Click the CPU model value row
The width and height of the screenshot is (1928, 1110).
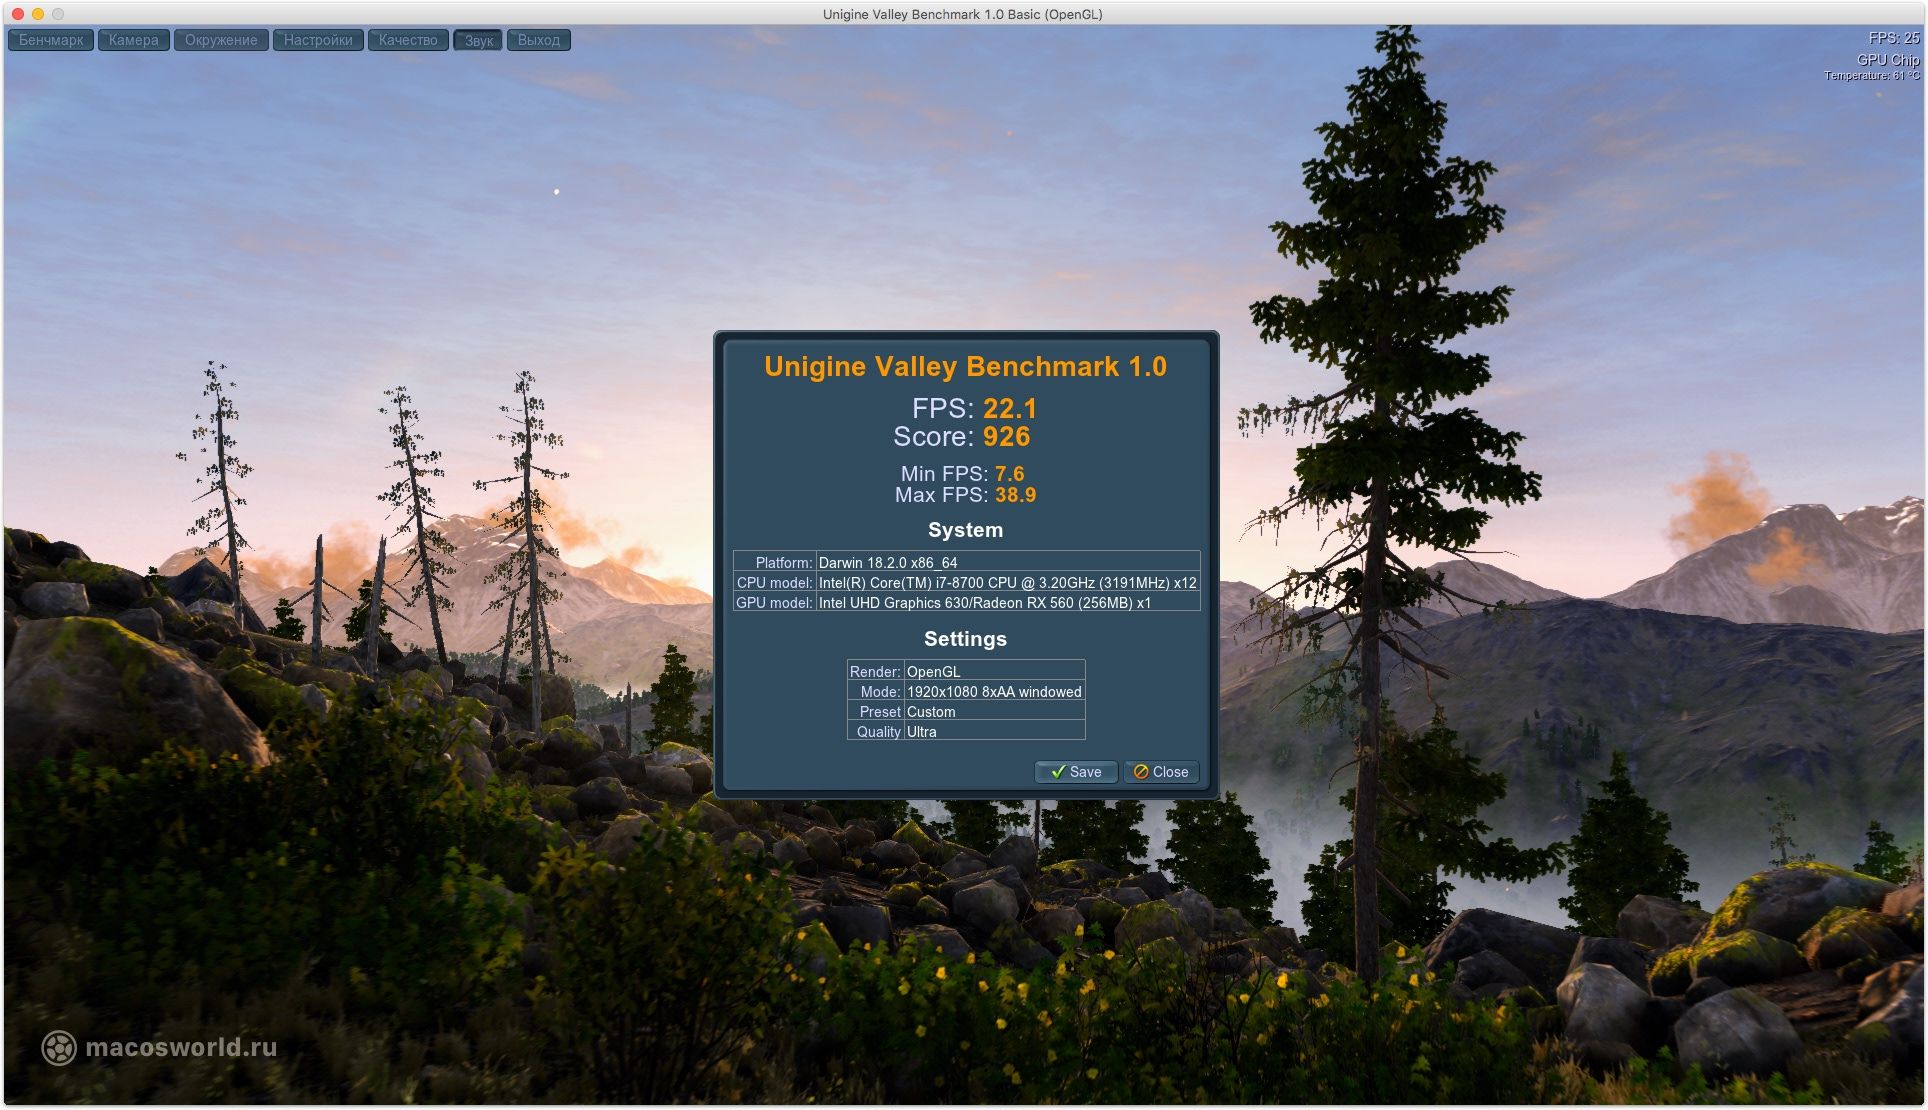[1007, 583]
